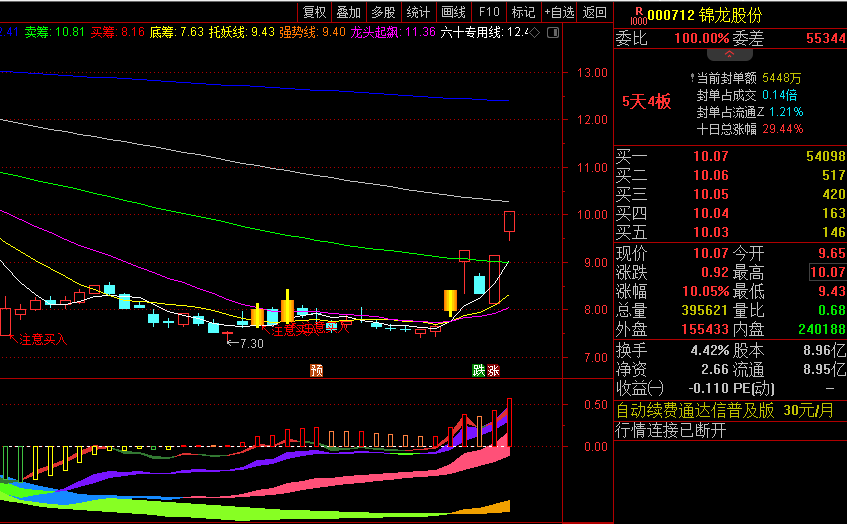Viewport: 847px width, 524px height.
Task: Click the green 跌 marker on chart
Action: coord(479,370)
